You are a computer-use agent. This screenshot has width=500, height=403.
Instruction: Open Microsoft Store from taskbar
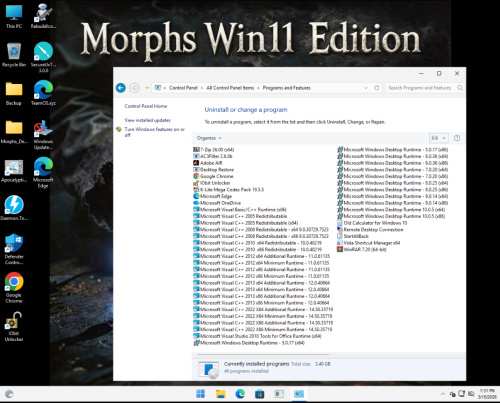pyautogui.click(x=259, y=394)
